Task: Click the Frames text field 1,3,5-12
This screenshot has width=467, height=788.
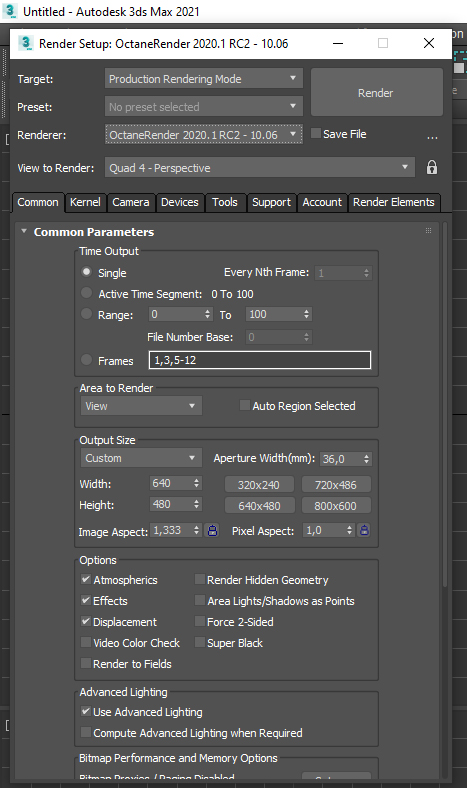Action: point(259,360)
